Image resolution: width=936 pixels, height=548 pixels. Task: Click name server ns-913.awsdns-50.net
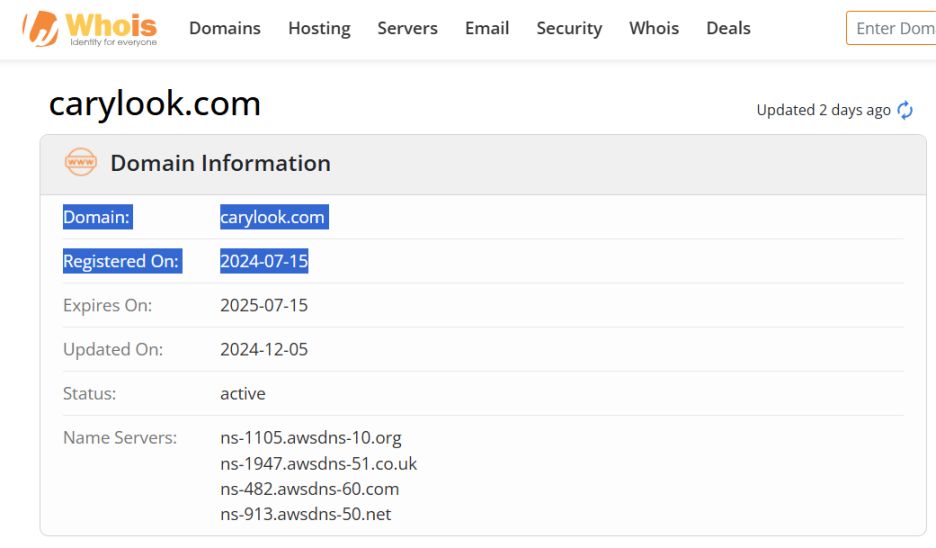coord(305,514)
